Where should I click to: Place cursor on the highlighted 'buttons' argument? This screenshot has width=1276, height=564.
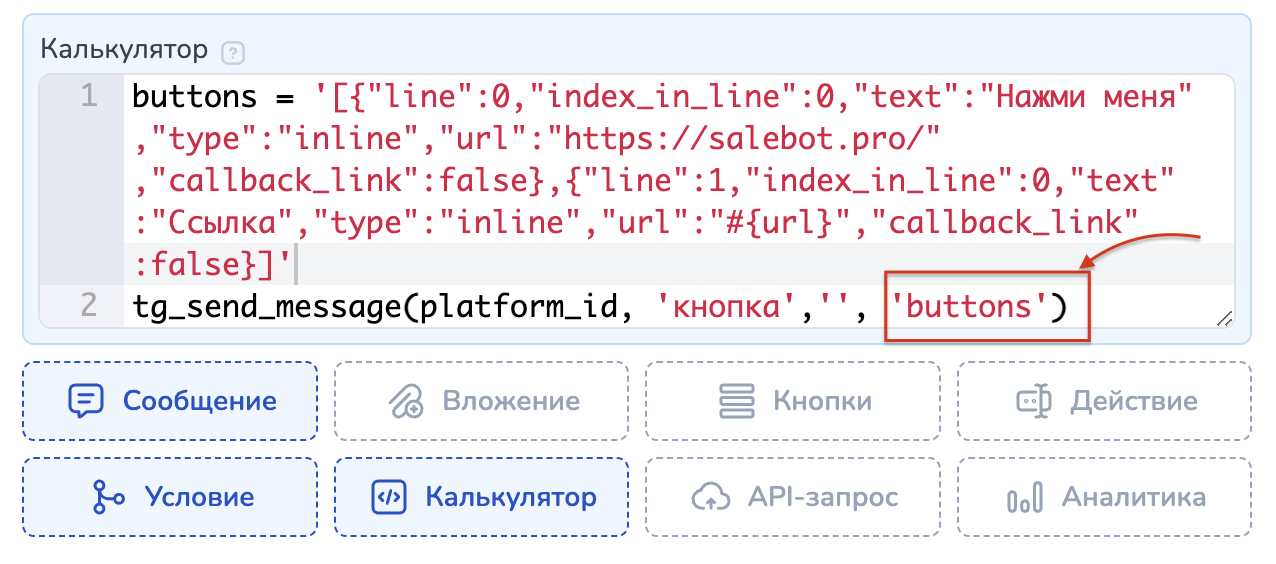(x=967, y=306)
